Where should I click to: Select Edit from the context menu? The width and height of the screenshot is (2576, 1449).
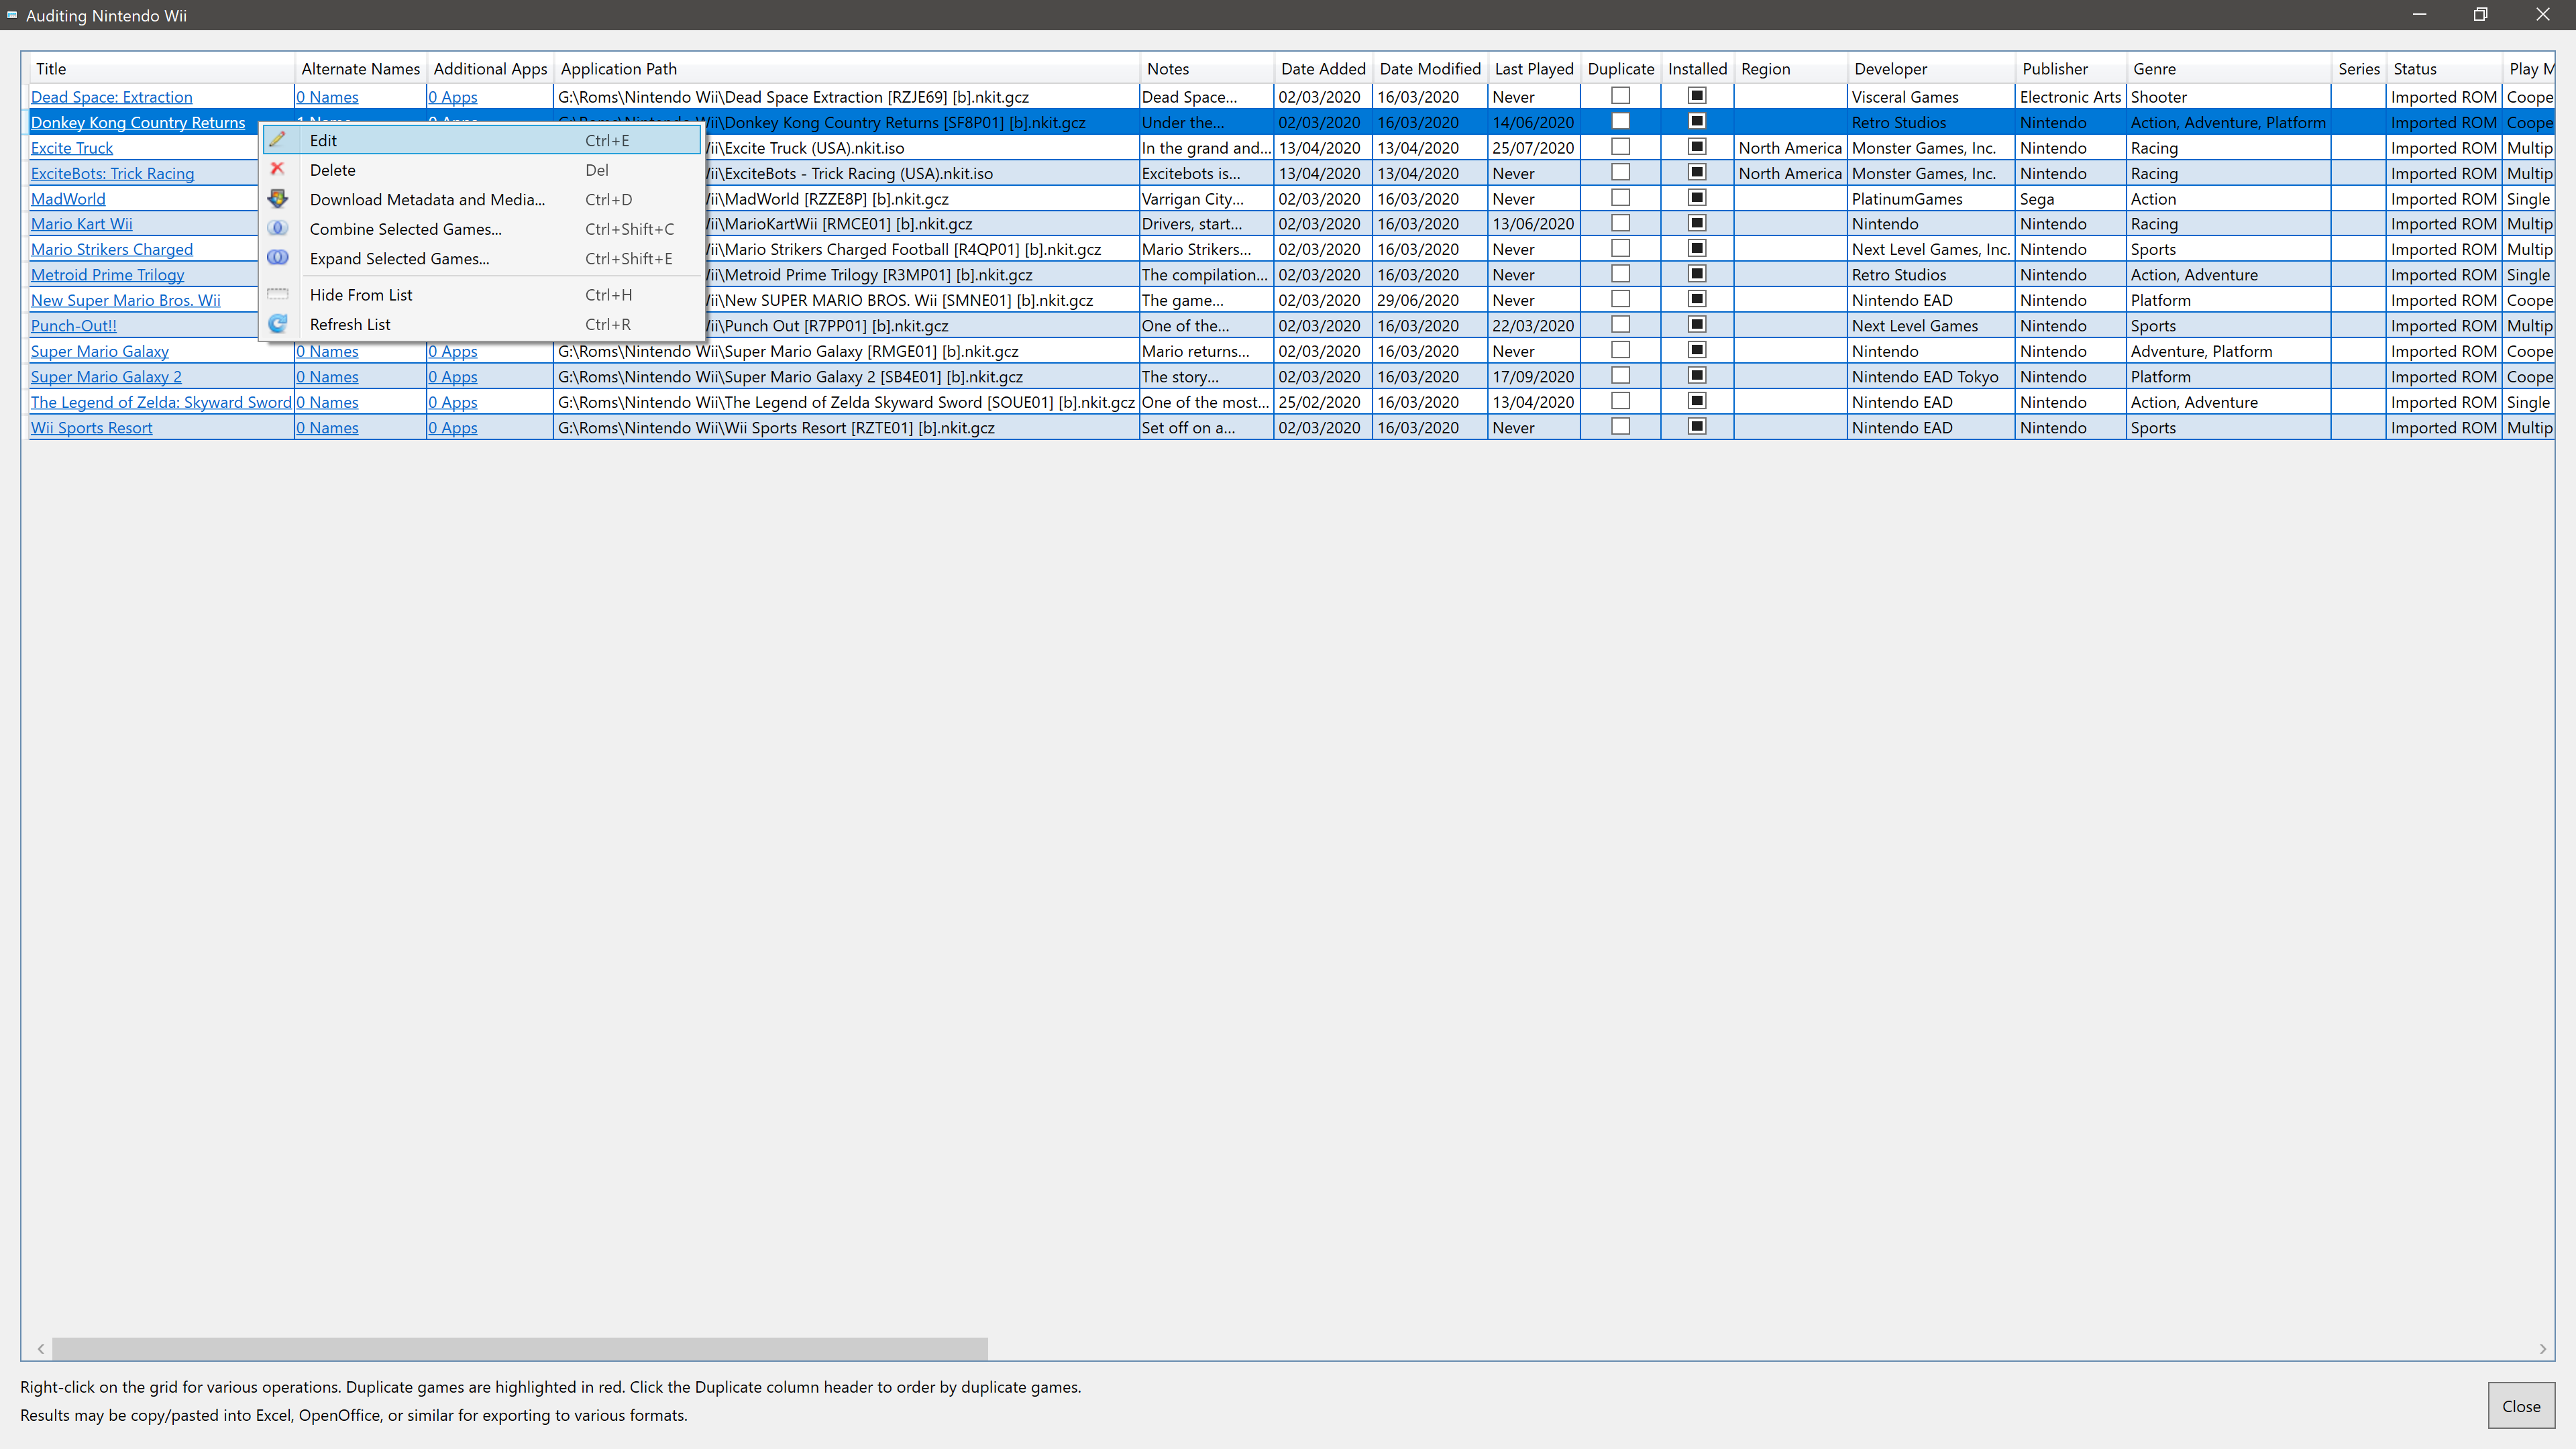pyautogui.click(x=481, y=140)
